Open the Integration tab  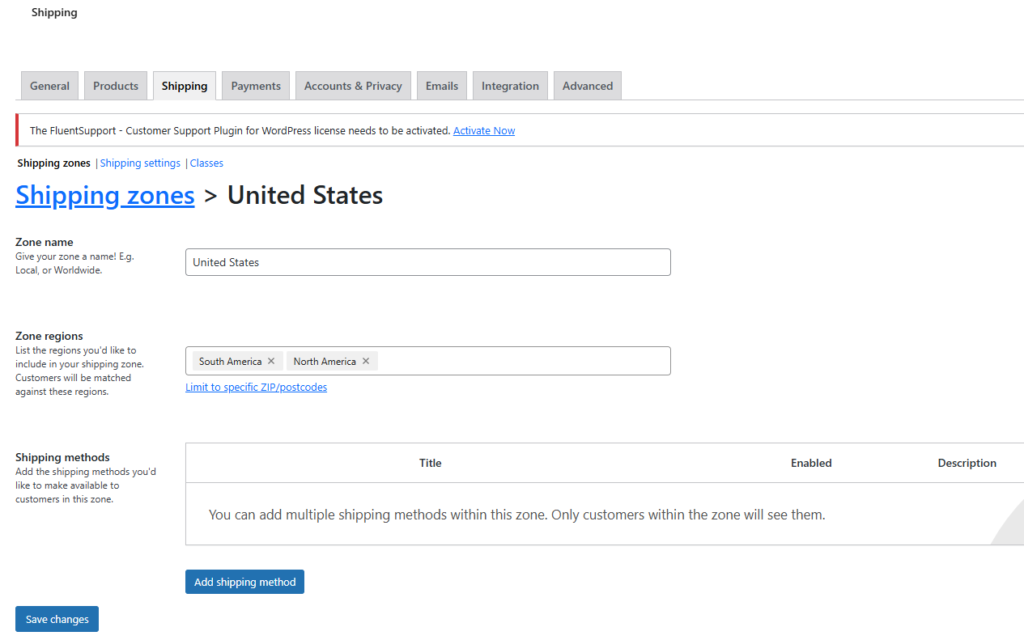(x=510, y=86)
